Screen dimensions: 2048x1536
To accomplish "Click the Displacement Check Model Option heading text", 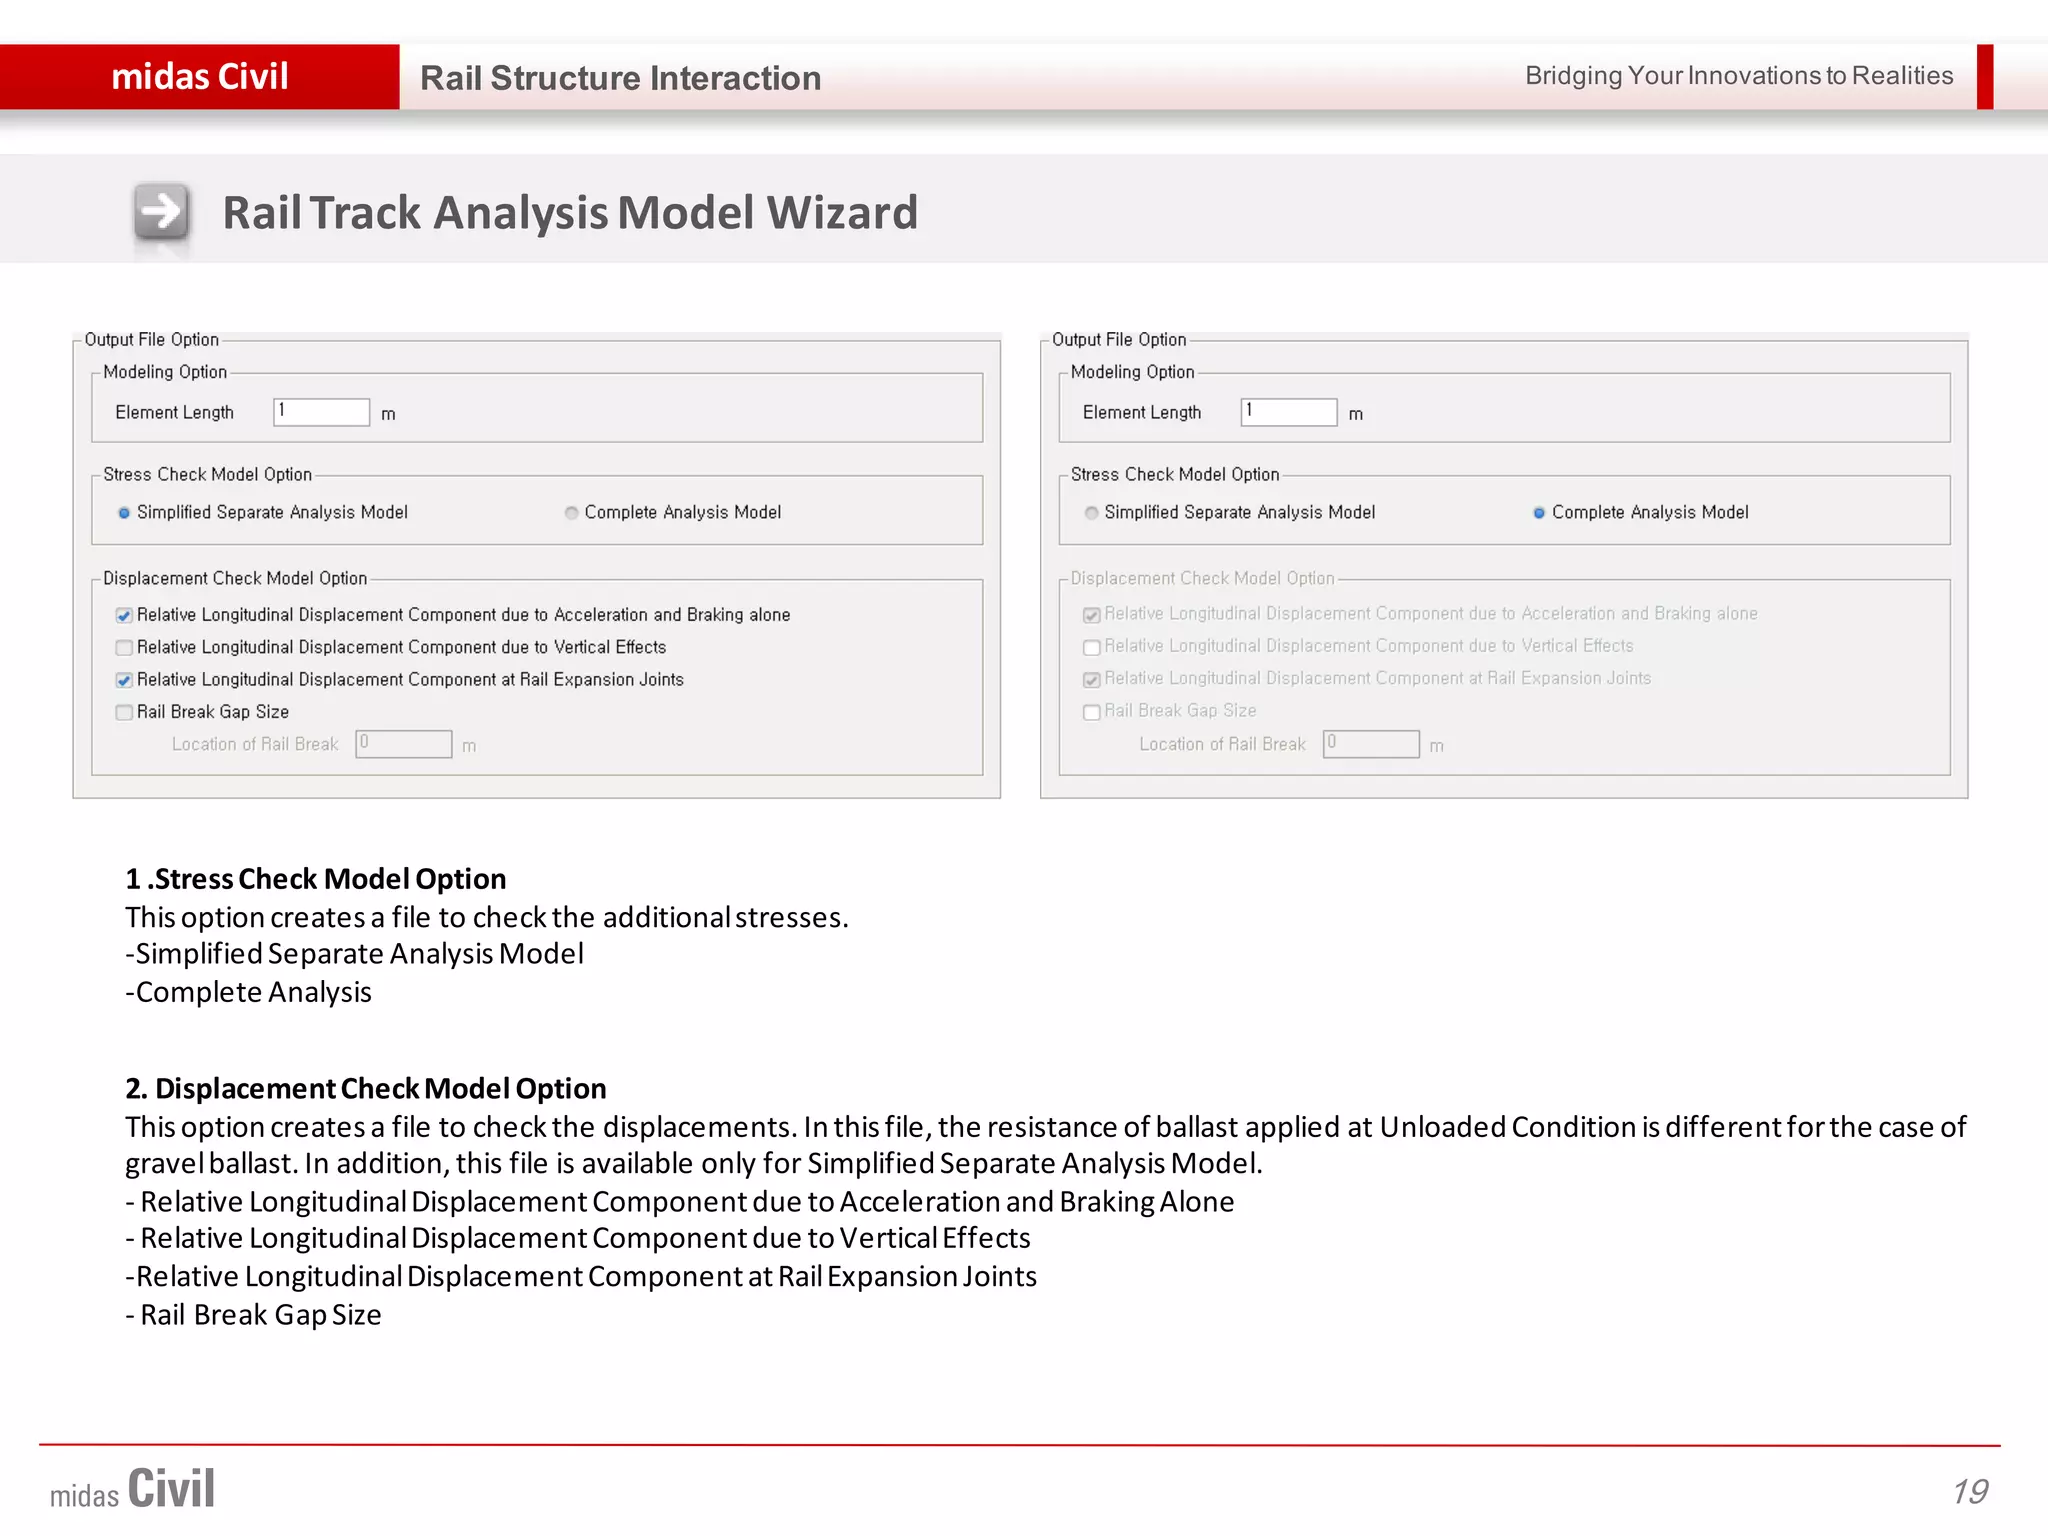I will tap(365, 1088).
